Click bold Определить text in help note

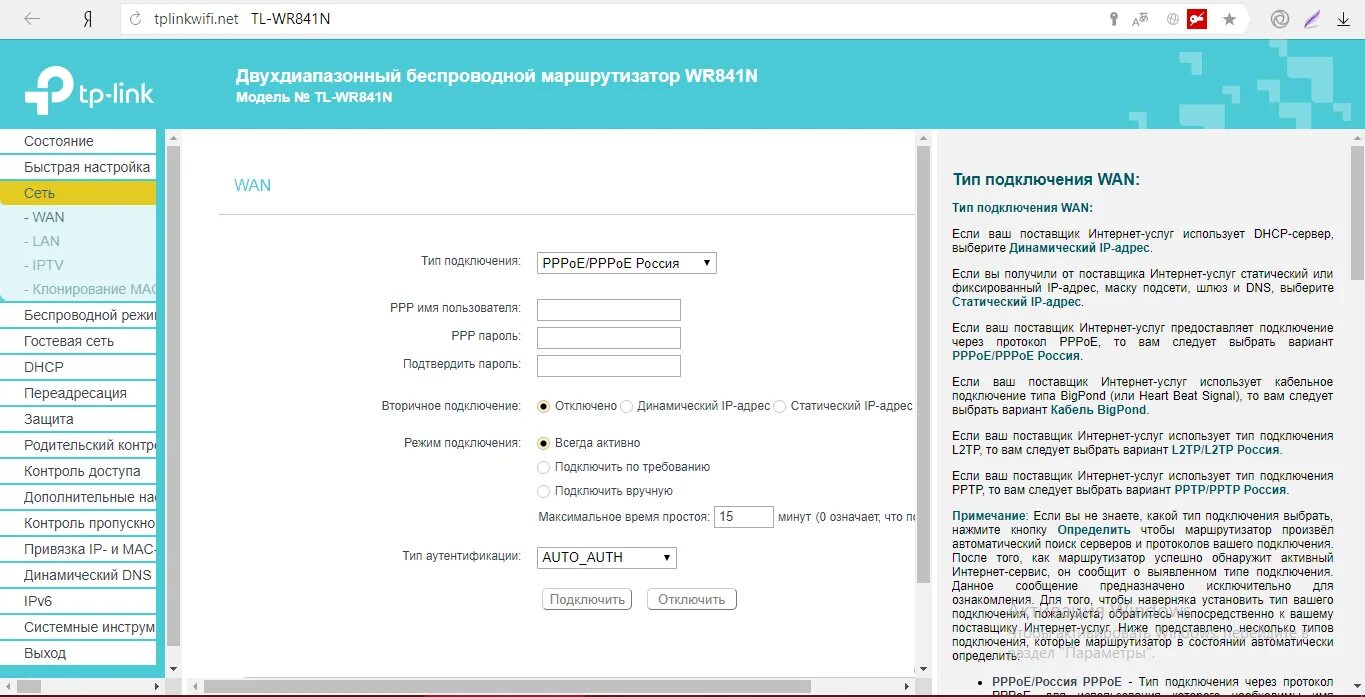[x=1094, y=529]
